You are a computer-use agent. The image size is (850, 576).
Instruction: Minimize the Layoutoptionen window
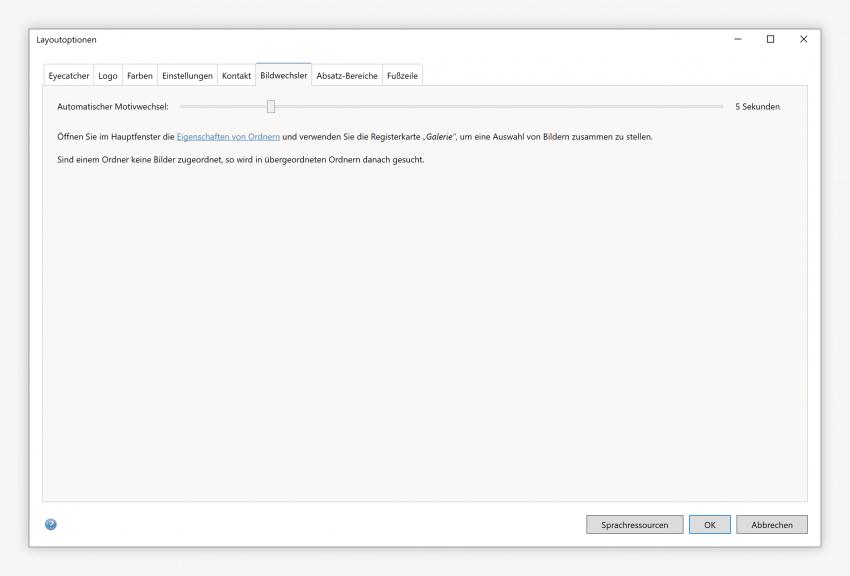[738, 39]
